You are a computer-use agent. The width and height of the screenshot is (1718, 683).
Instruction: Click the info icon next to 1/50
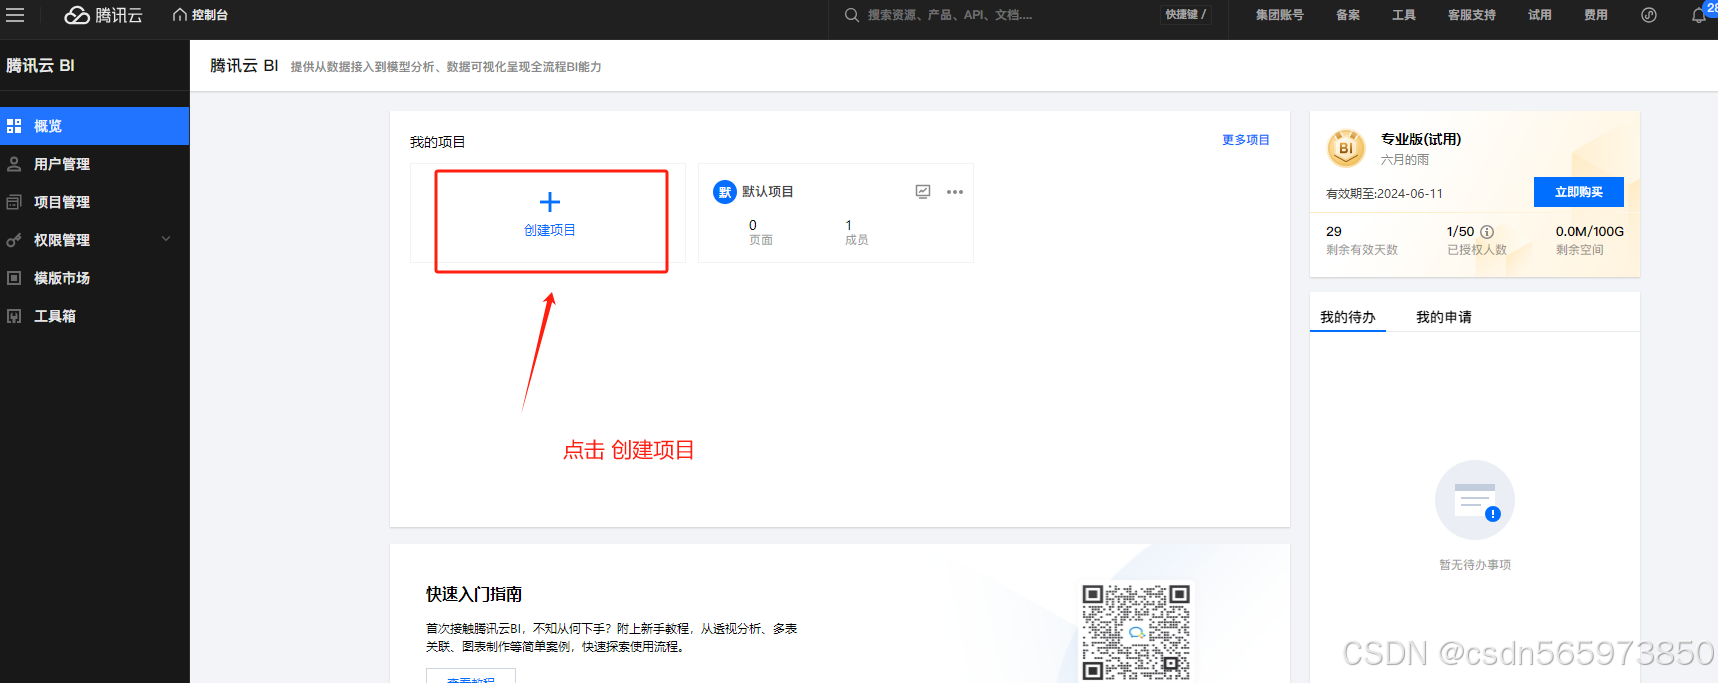click(1487, 232)
